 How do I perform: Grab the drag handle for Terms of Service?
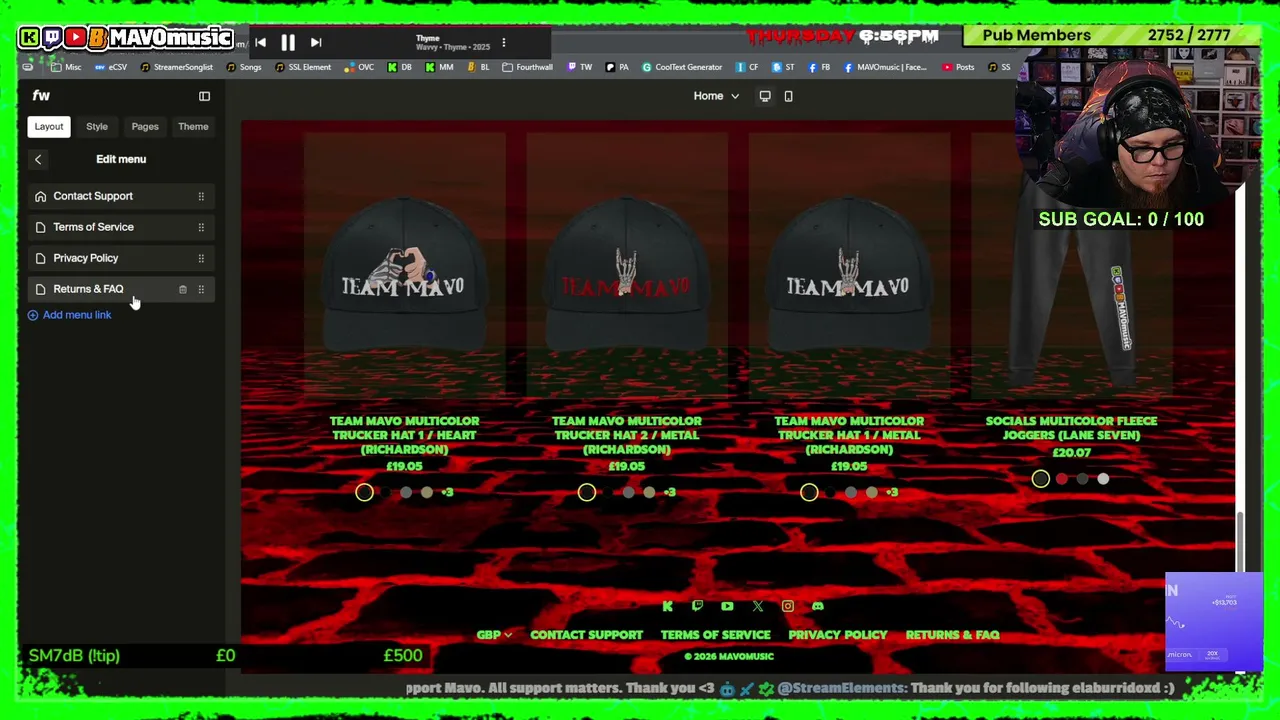pyautogui.click(x=201, y=227)
